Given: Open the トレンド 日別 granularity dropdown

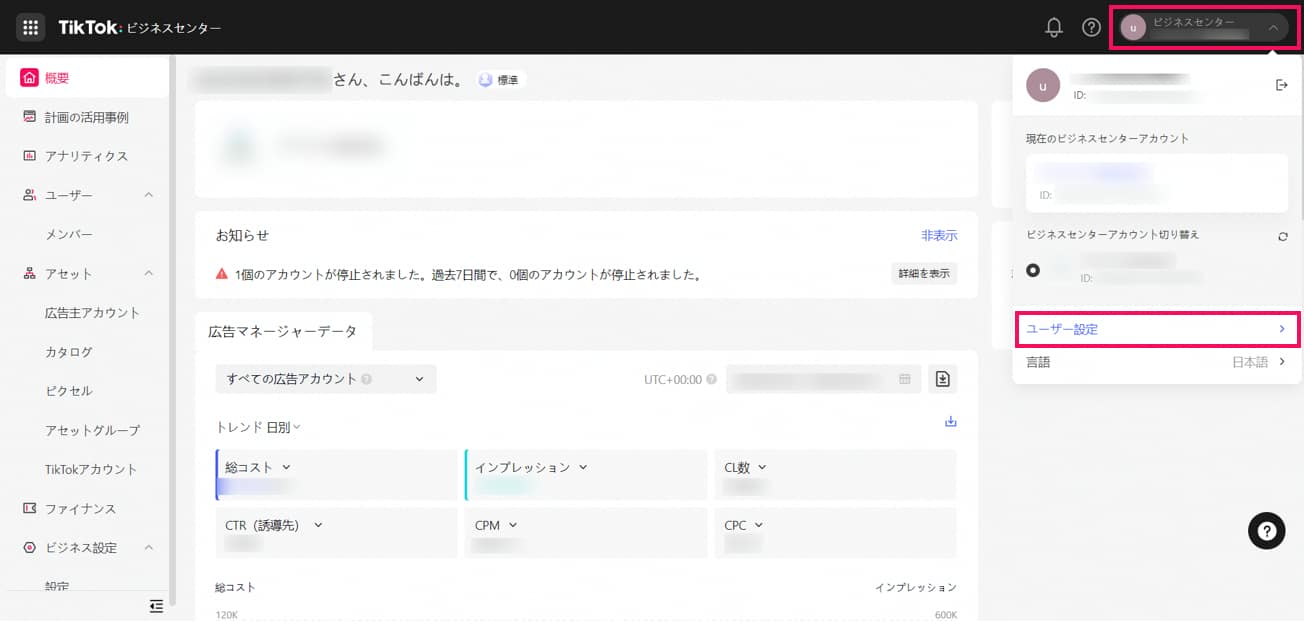Looking at the screenshot, I should [x=258, y=427].
